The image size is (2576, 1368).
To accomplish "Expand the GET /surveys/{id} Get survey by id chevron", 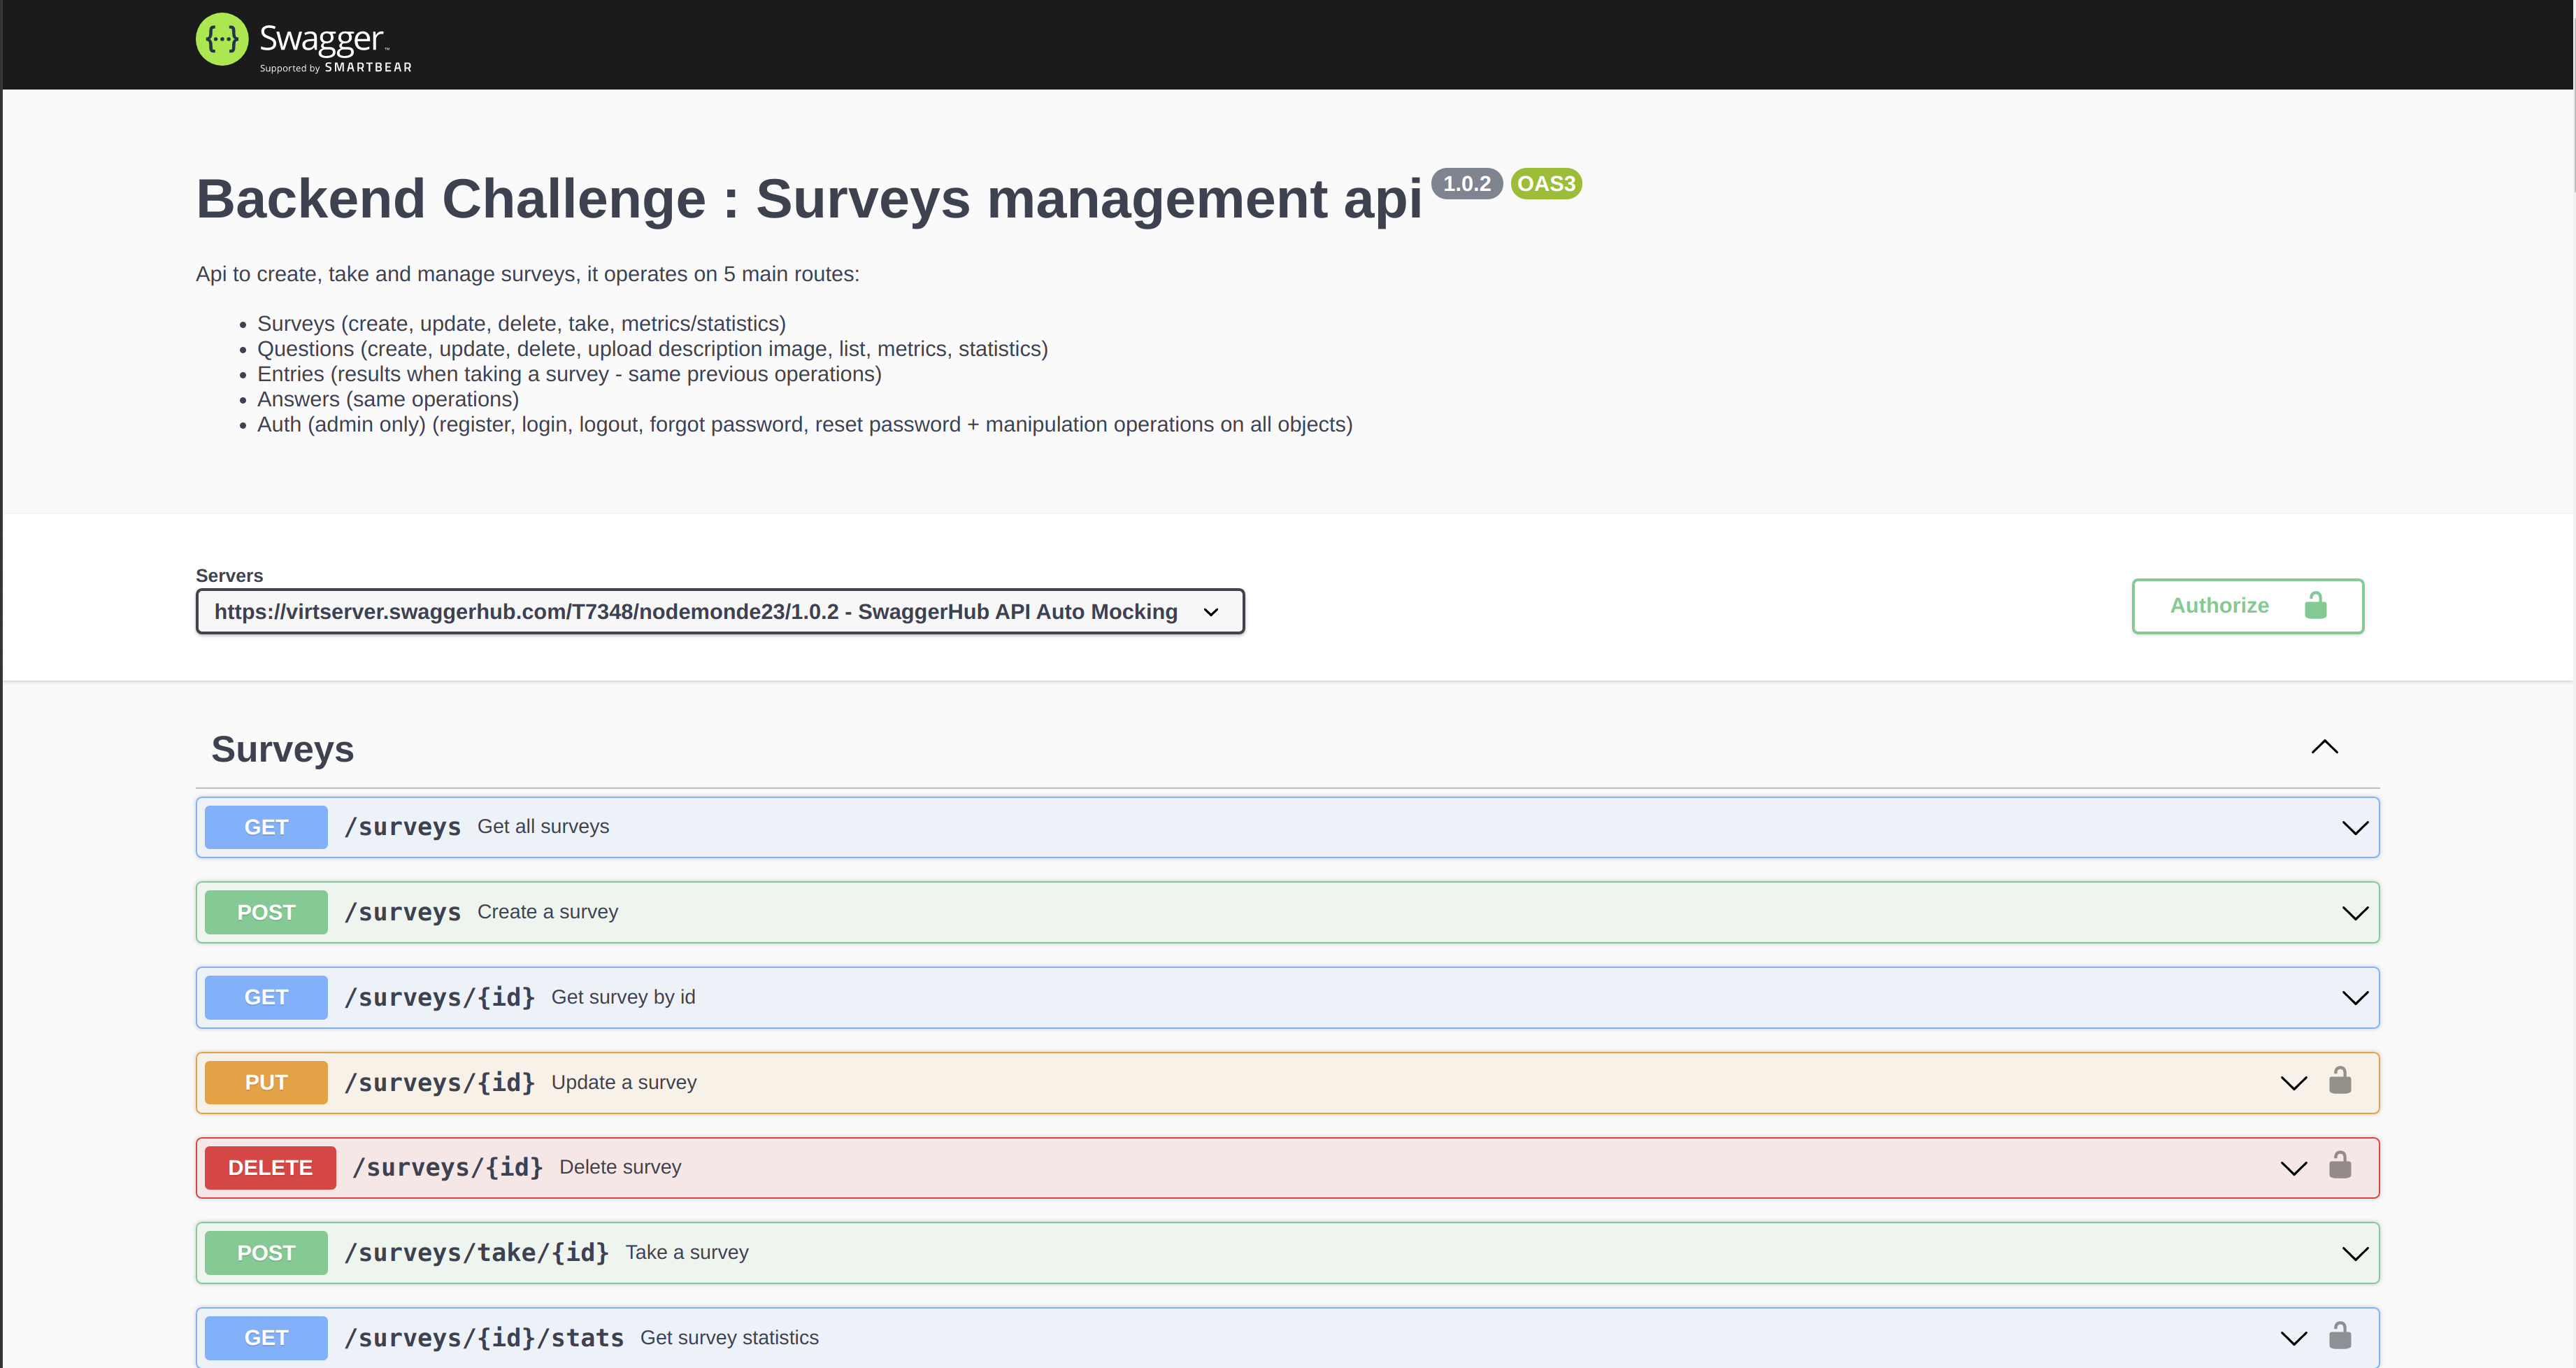I will (x=2355, y=998).
